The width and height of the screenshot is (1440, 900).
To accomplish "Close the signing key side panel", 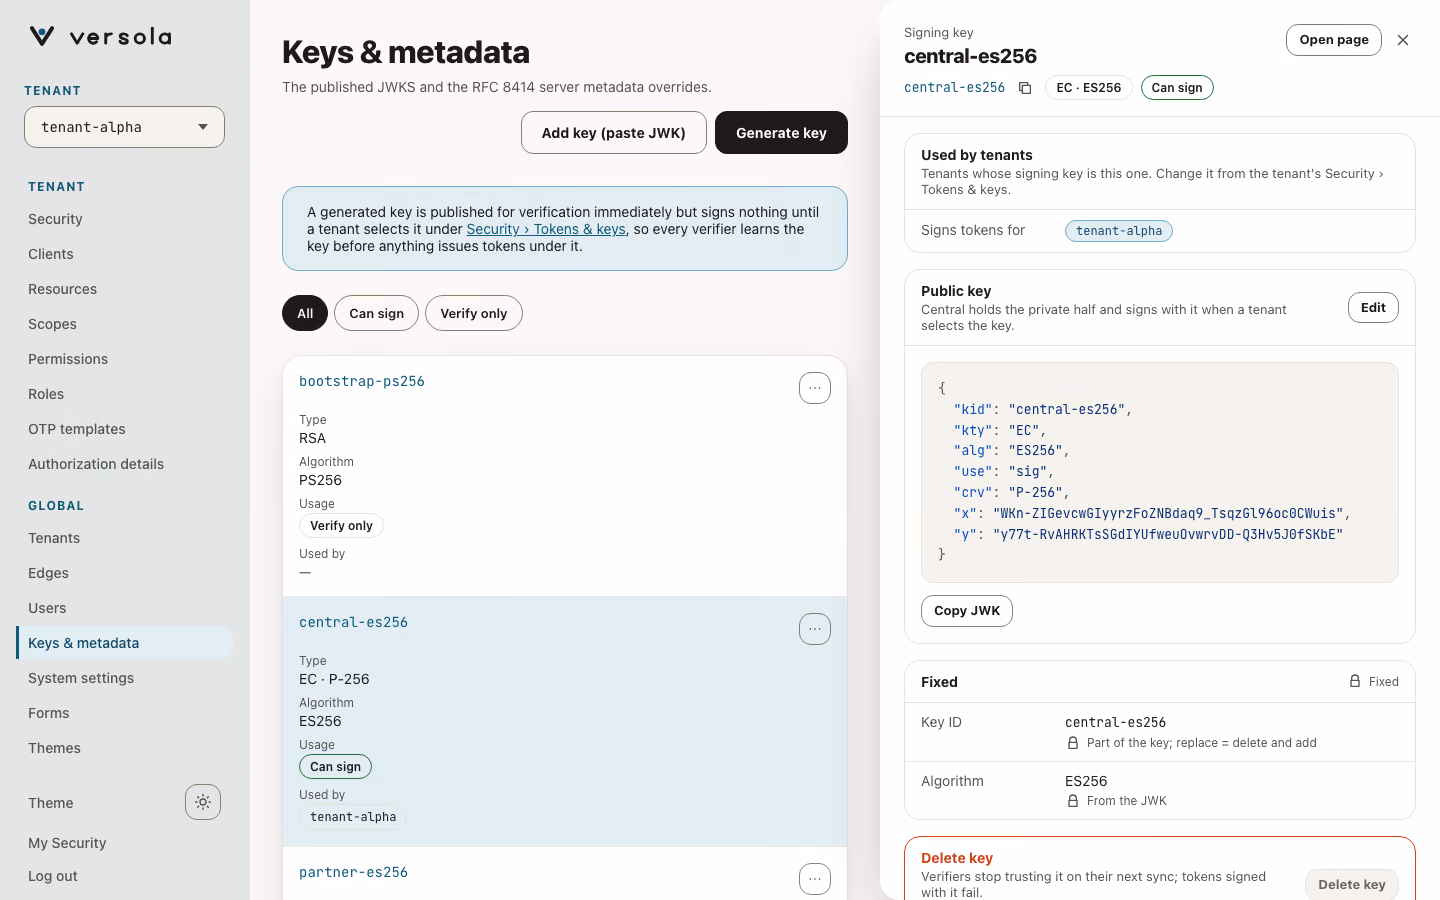I will tap(1403, 40).
